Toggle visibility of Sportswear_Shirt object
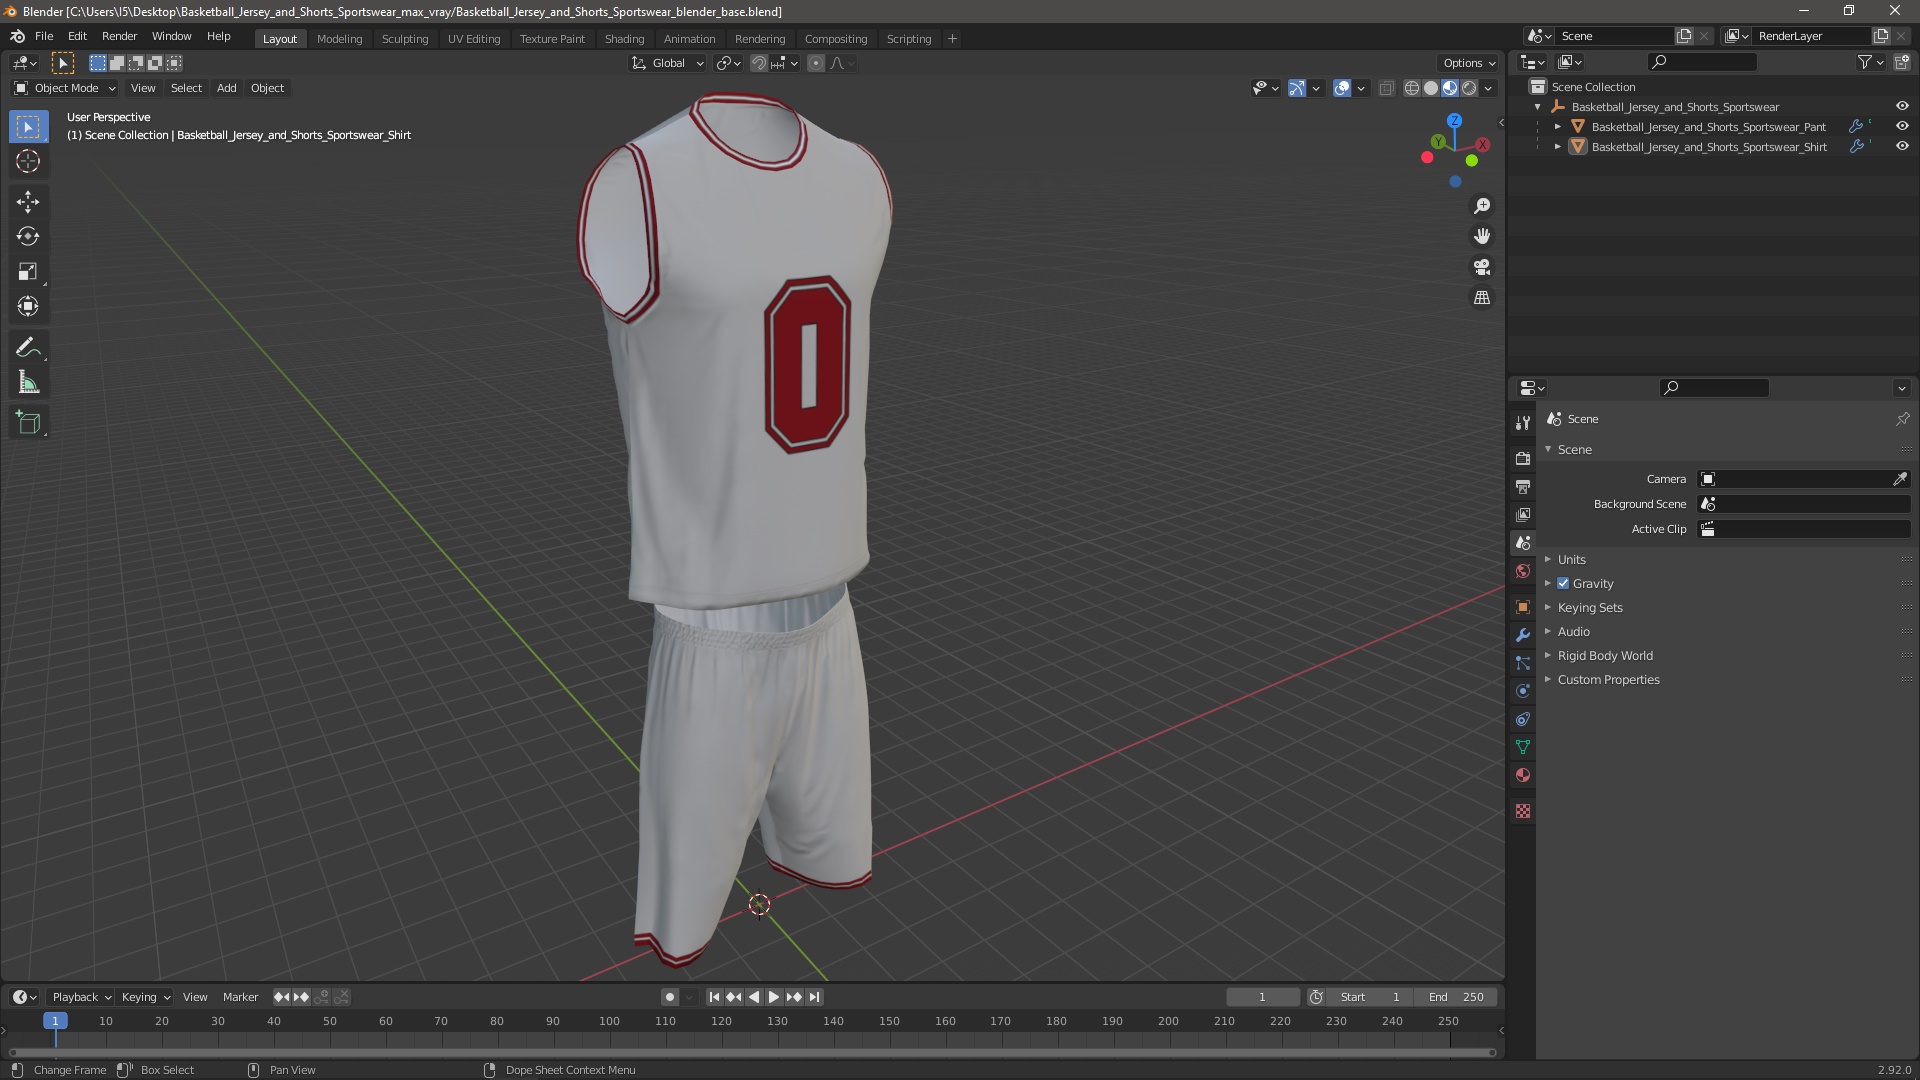Screen dimensions: 1920x1080 (x=1902, y=146)
